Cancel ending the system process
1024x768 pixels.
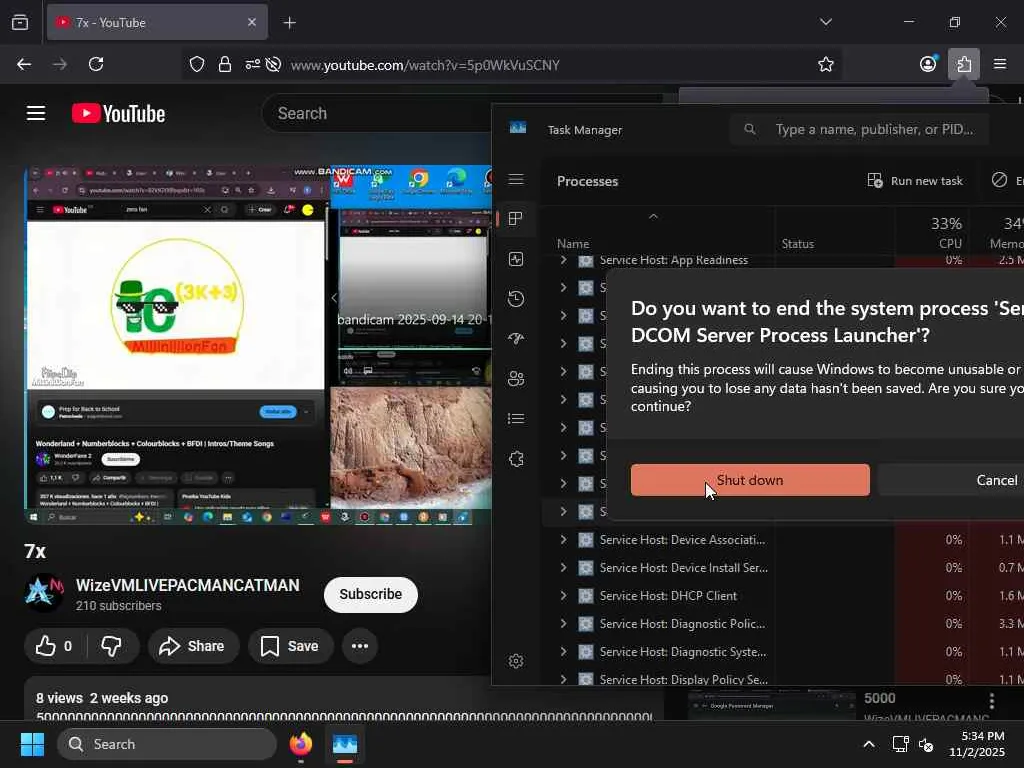(951, 480)
